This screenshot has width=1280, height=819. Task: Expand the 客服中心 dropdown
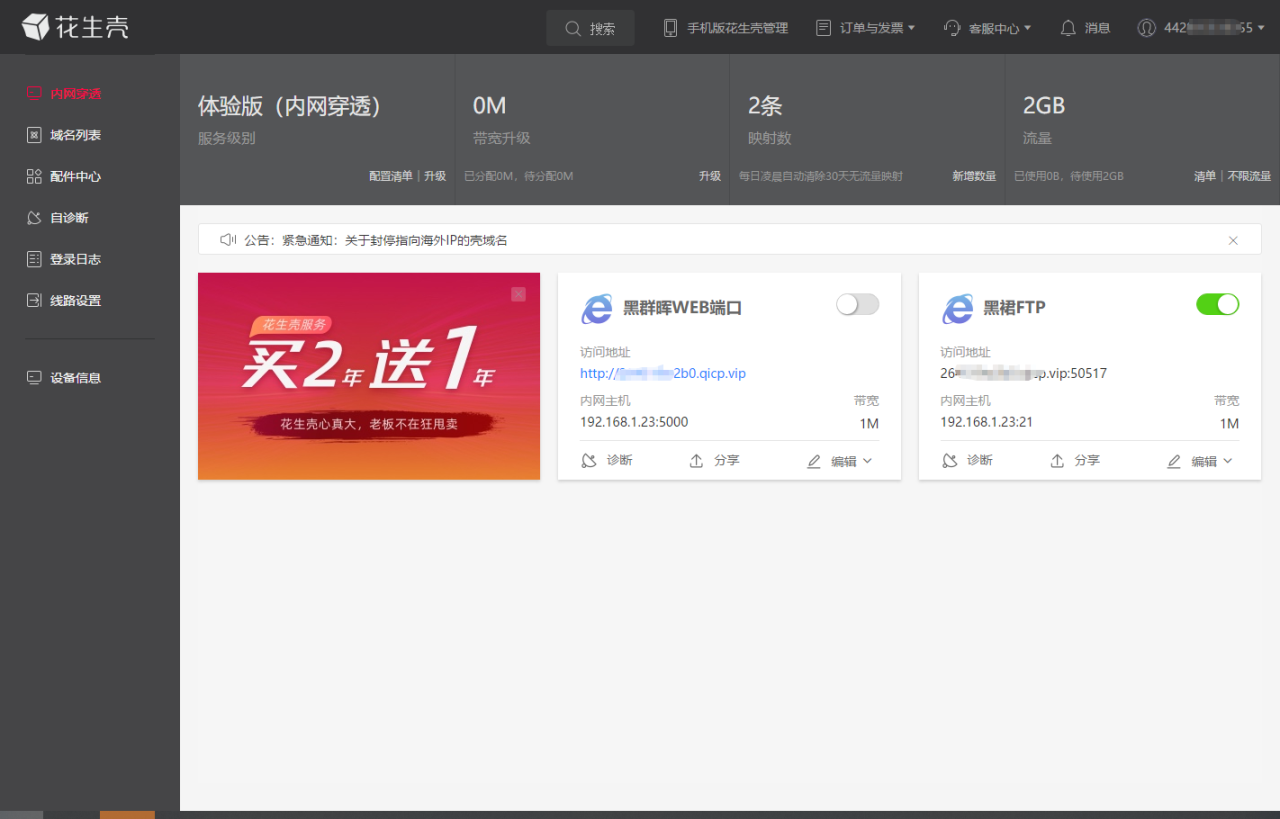986,27
